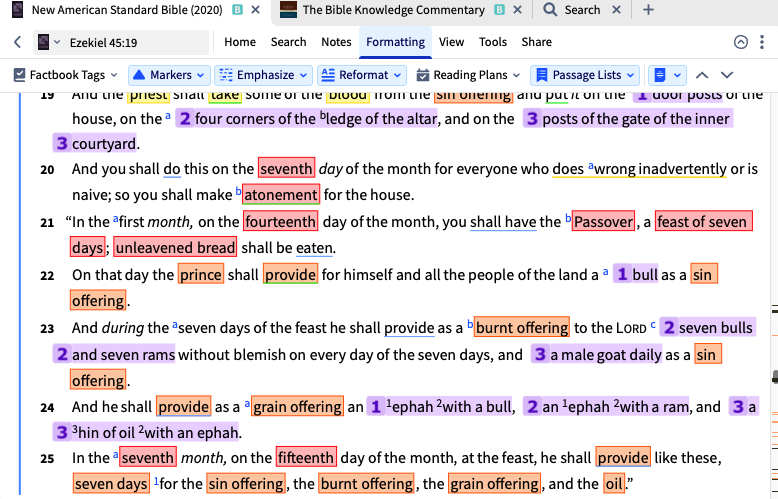Open the Reading Plans dropdown
The image size is (778, 499).
tap(468, 75)
